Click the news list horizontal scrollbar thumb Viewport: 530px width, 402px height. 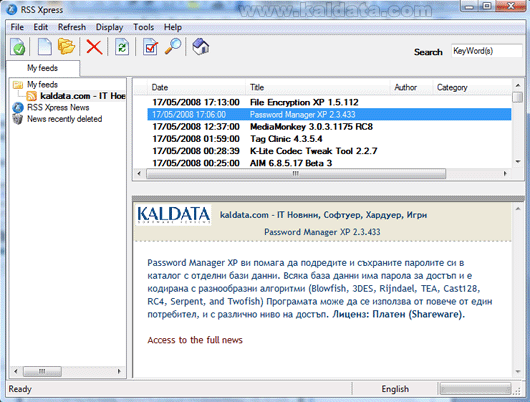(296, 173)
